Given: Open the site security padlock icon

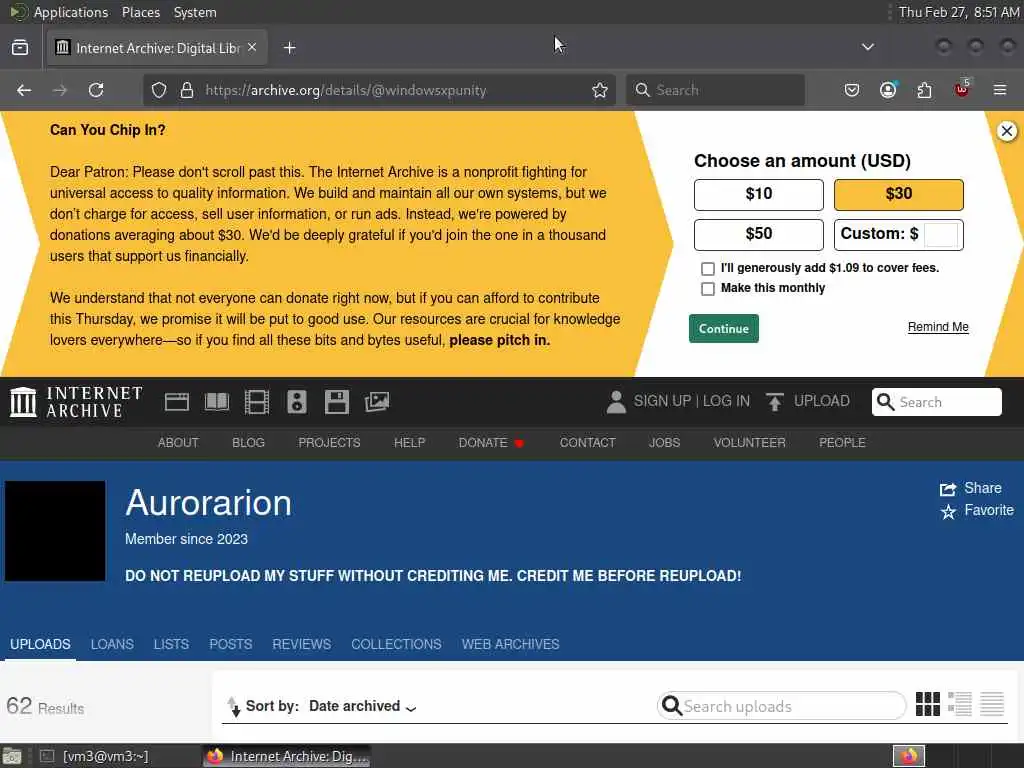Looking at the screenshot, I should pos(187,90).
